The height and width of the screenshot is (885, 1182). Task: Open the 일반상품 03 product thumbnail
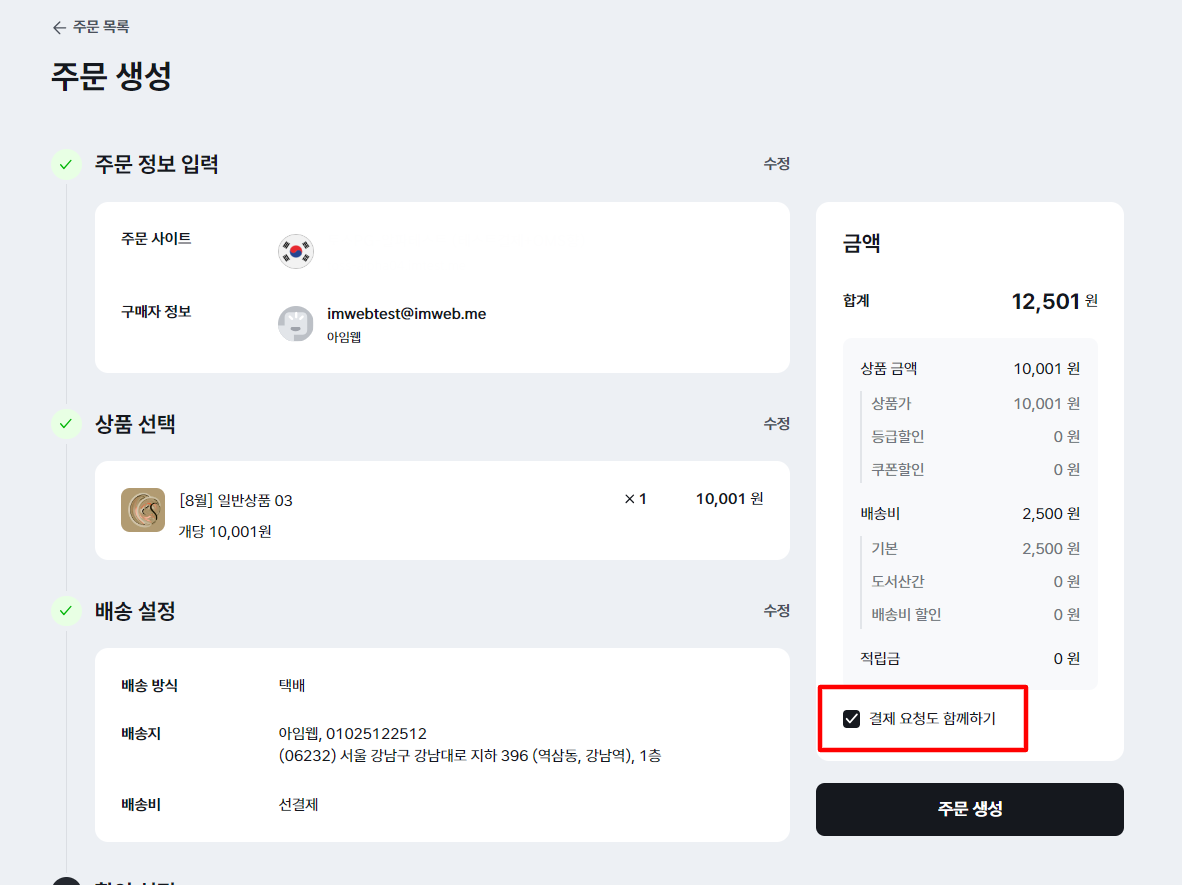point(143,510)
